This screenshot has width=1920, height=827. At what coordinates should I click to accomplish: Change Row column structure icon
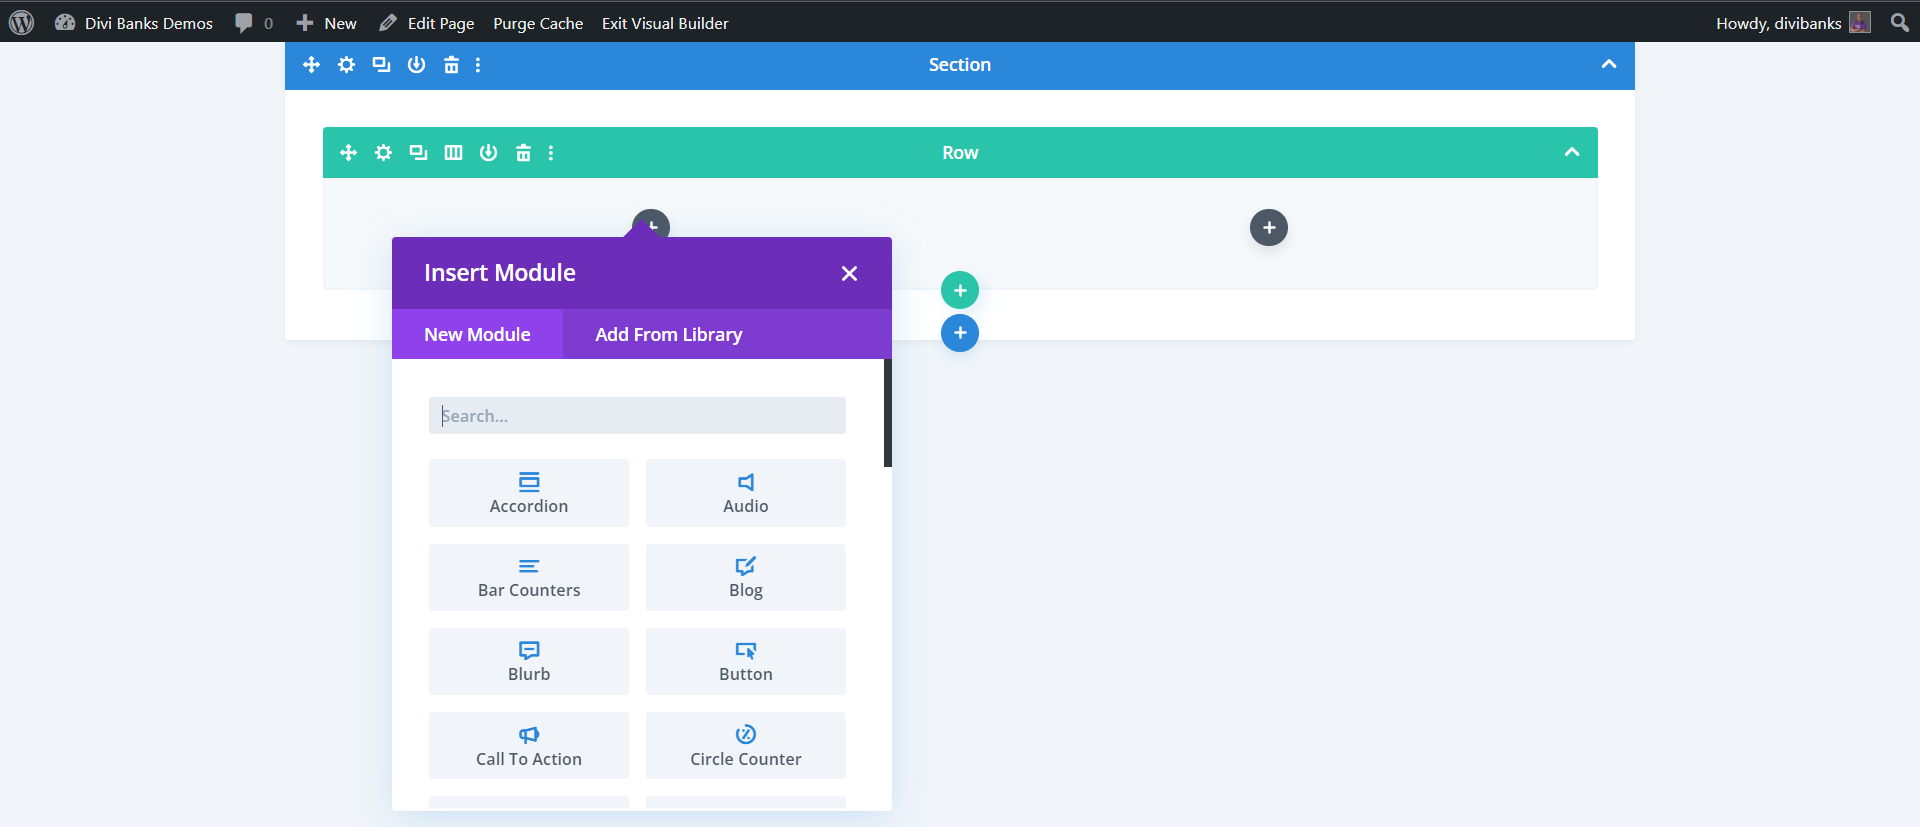453,153
